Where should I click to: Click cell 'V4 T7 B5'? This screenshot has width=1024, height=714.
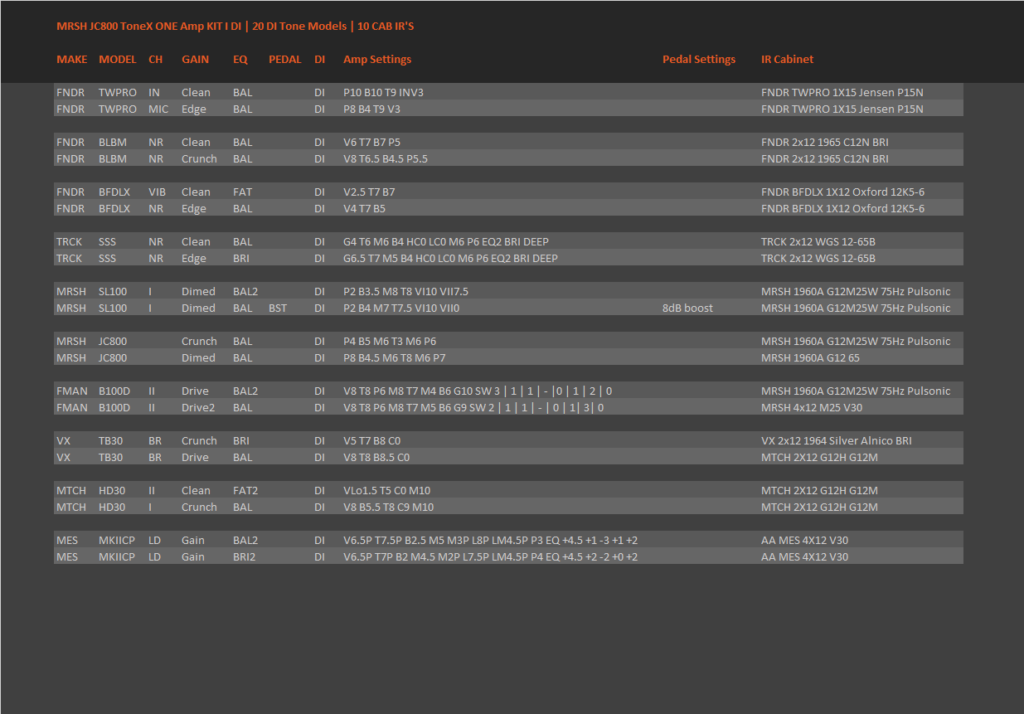(364, 208)
